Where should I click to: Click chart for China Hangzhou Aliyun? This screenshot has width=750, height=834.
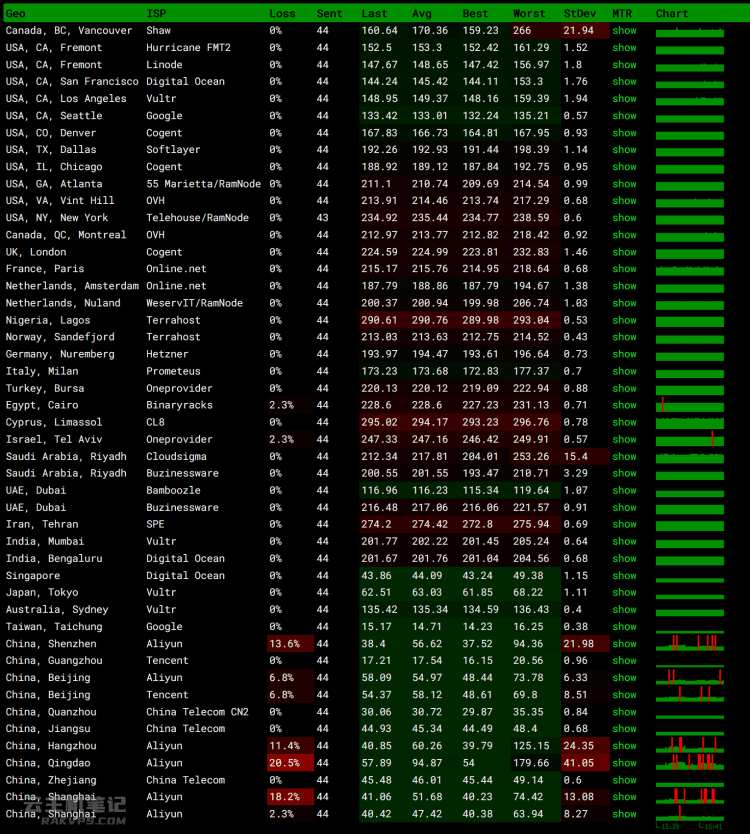point(690,745)
